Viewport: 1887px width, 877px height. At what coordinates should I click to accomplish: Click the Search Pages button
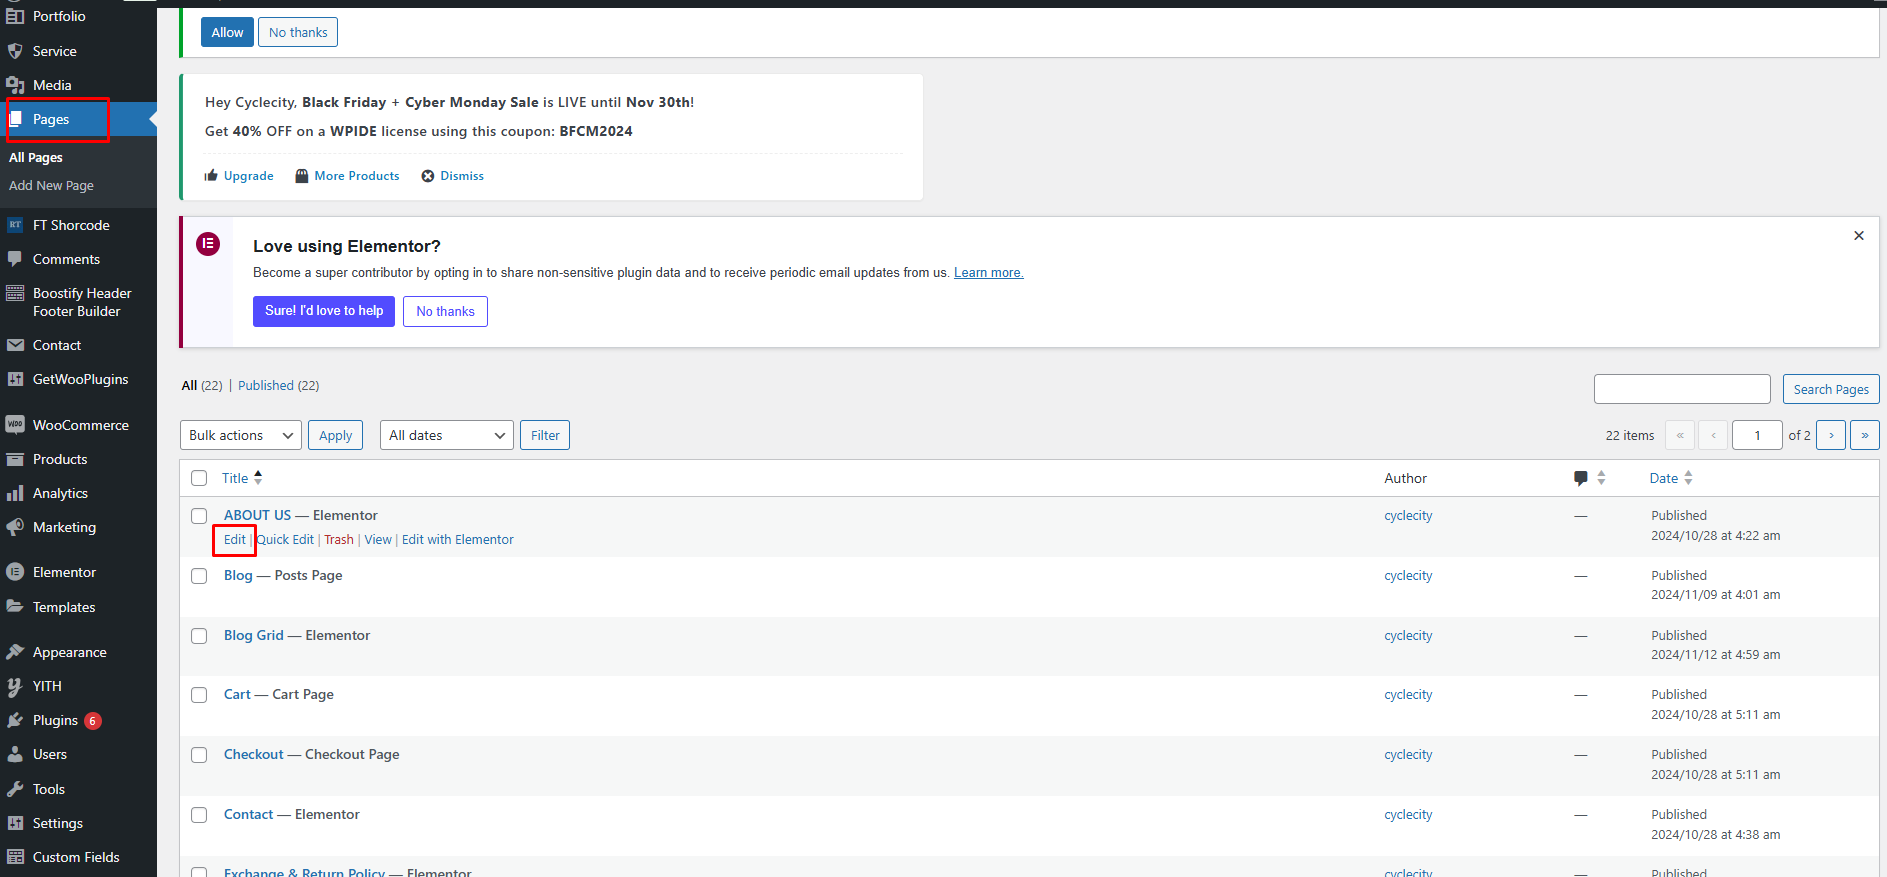click(1831, 389)
